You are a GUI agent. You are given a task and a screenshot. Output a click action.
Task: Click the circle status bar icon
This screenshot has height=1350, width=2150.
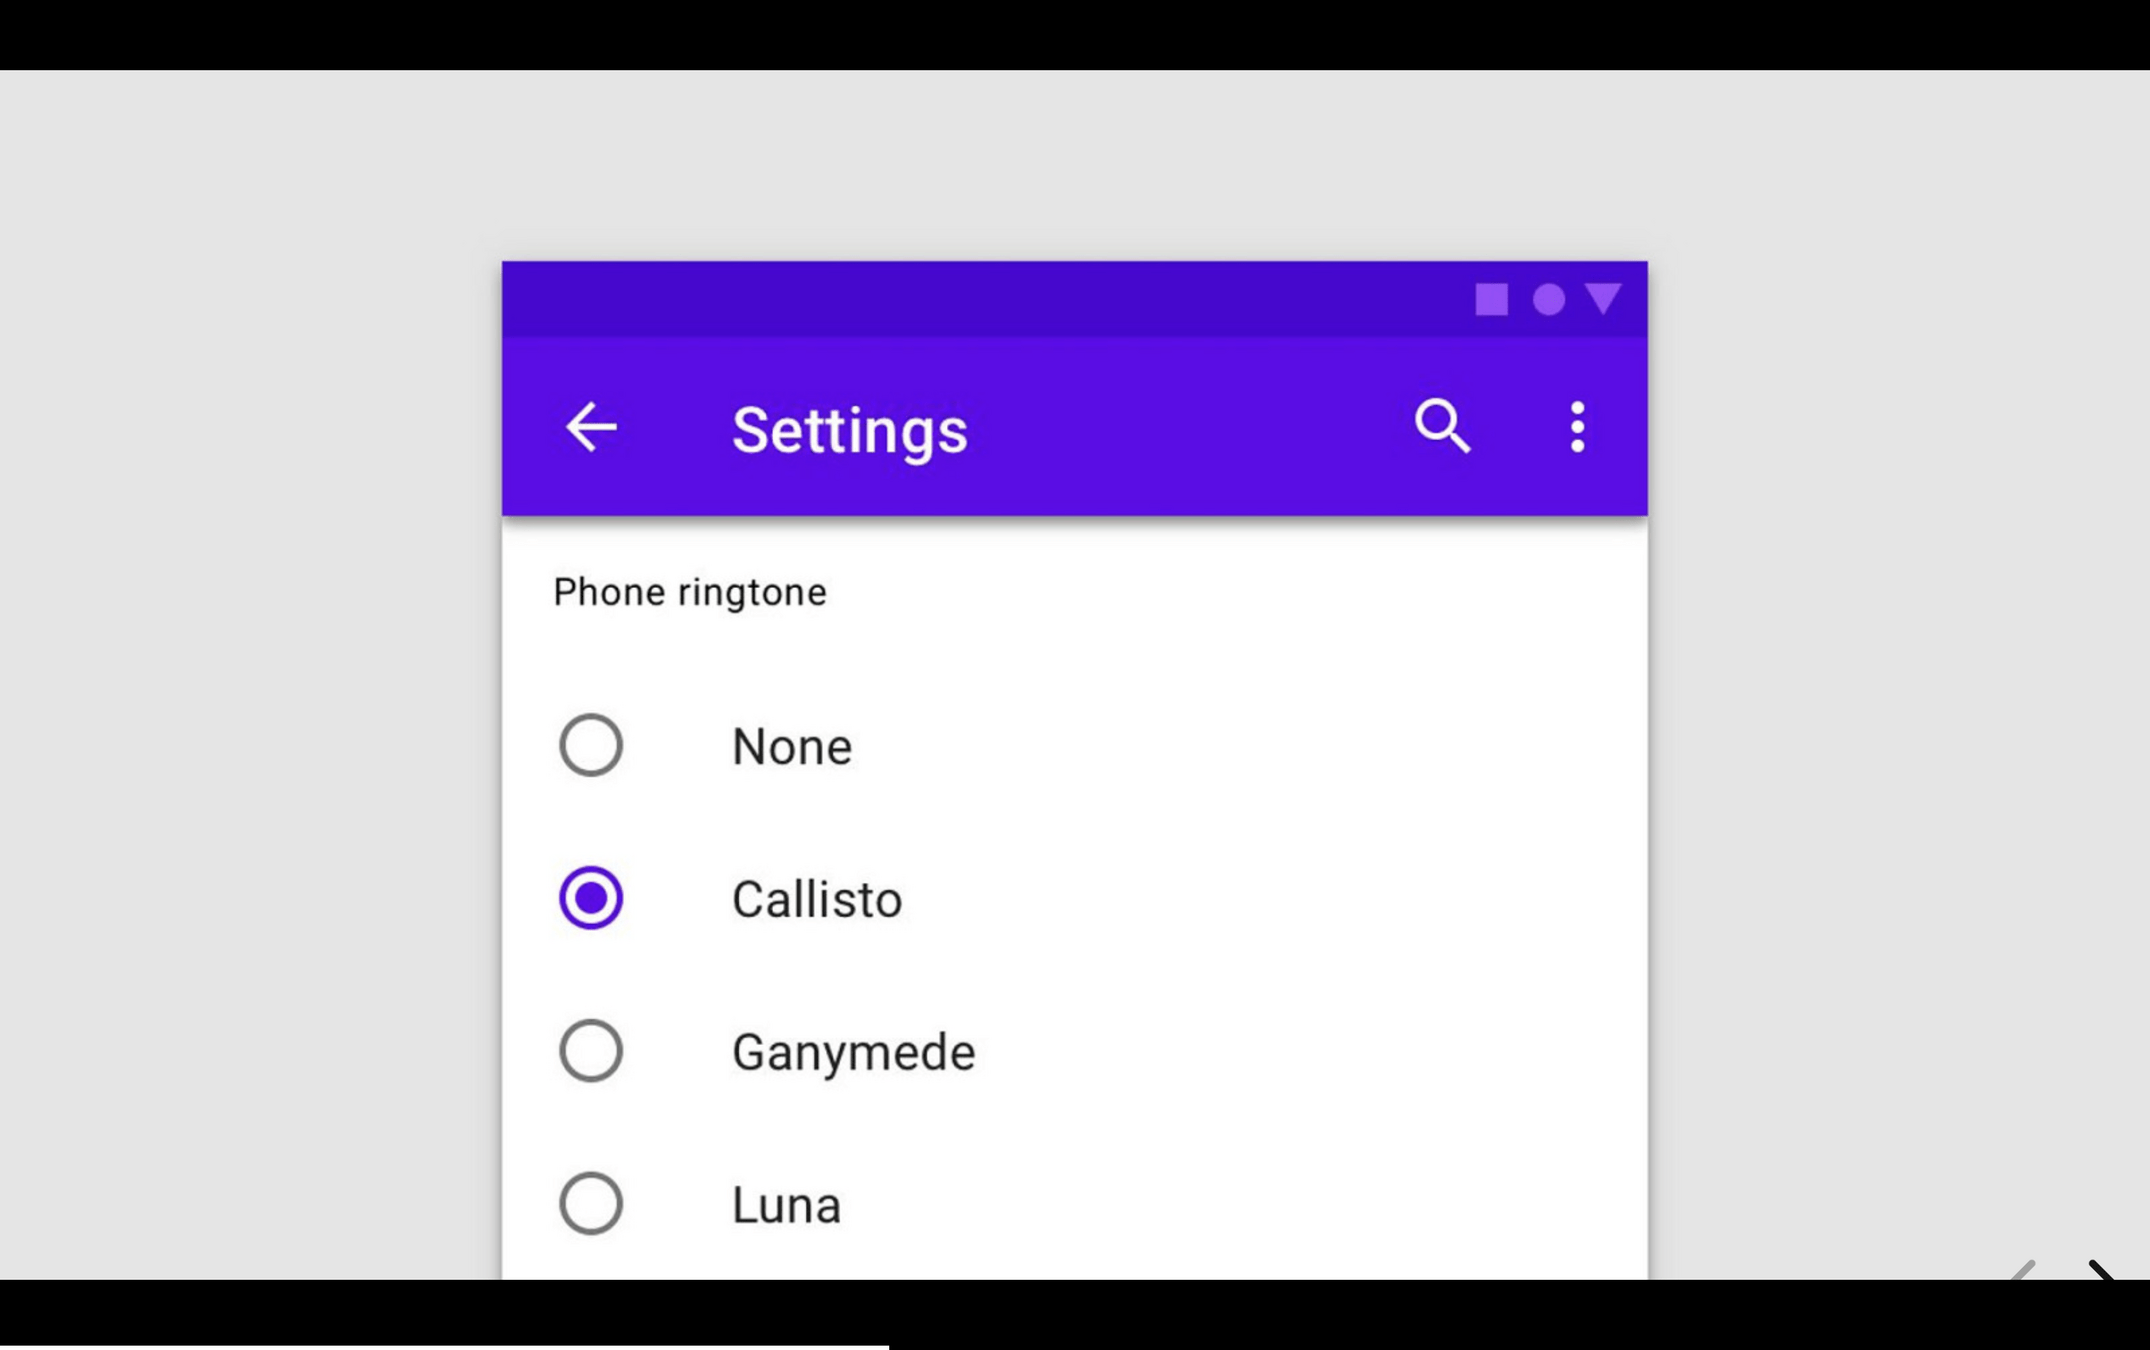click(x=1549, y=300)
